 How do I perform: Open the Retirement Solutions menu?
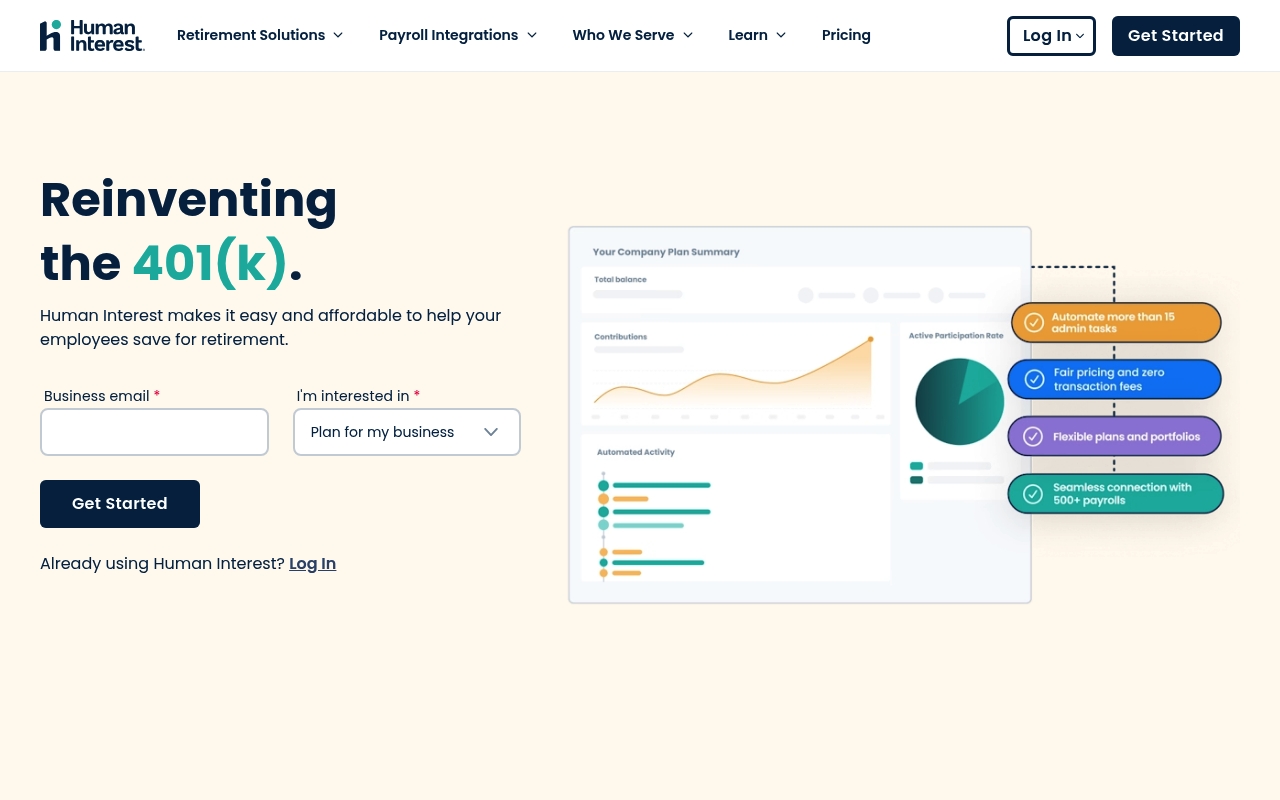coord(260,35)
